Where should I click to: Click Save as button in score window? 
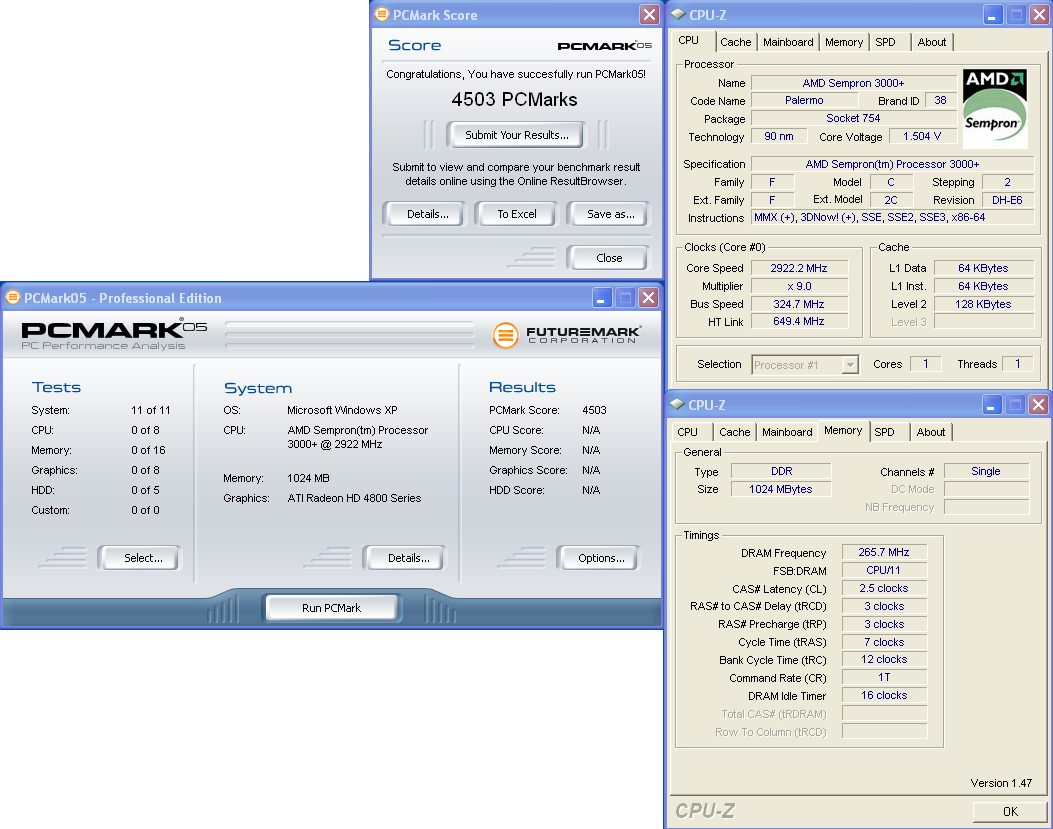tap(610, 214)
